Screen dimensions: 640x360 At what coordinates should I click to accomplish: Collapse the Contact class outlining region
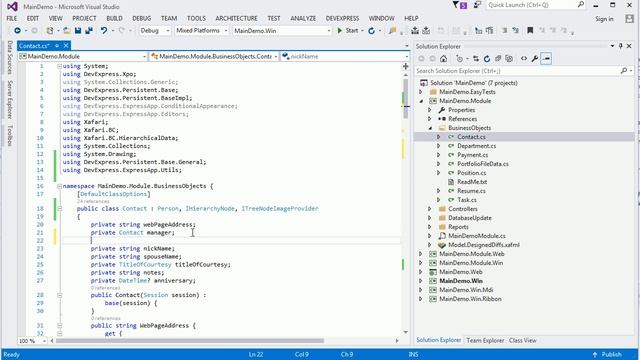tap(60, 209)
